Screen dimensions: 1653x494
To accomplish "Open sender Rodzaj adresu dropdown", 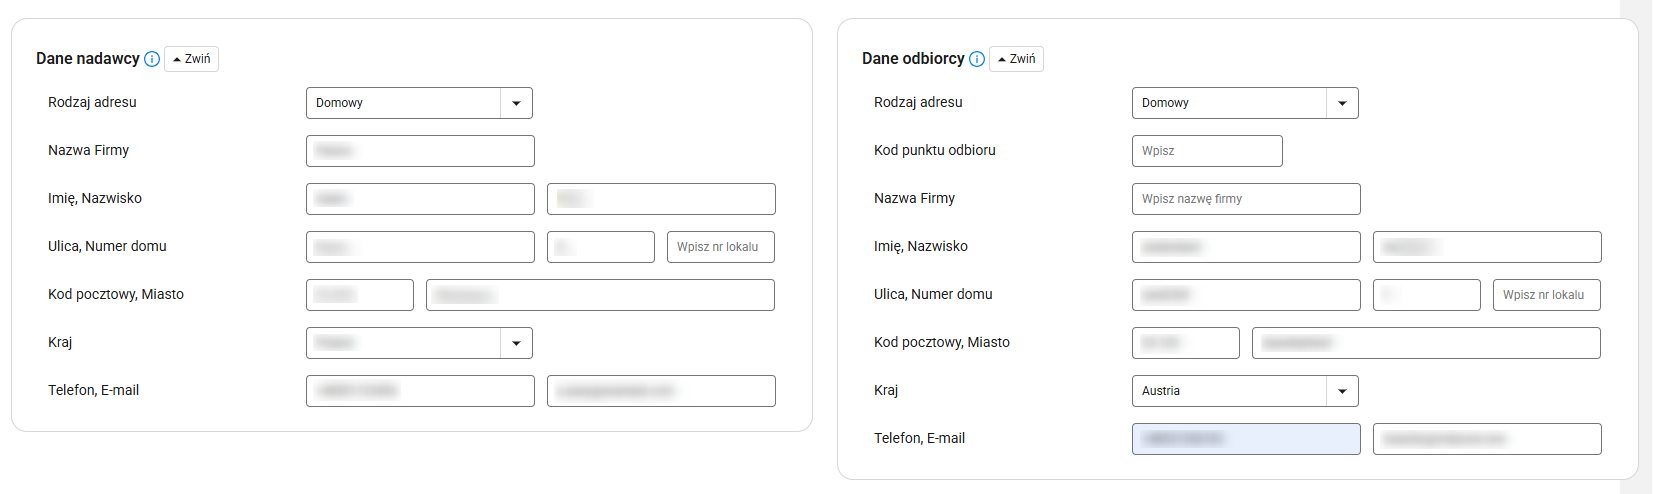I will click(x=419, y=103).
